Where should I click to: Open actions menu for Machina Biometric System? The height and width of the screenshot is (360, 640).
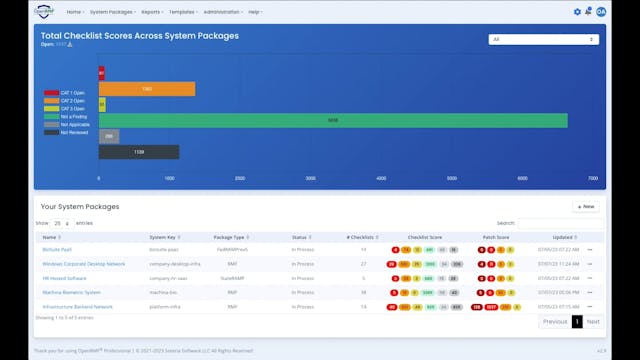(x=590, y=293)
